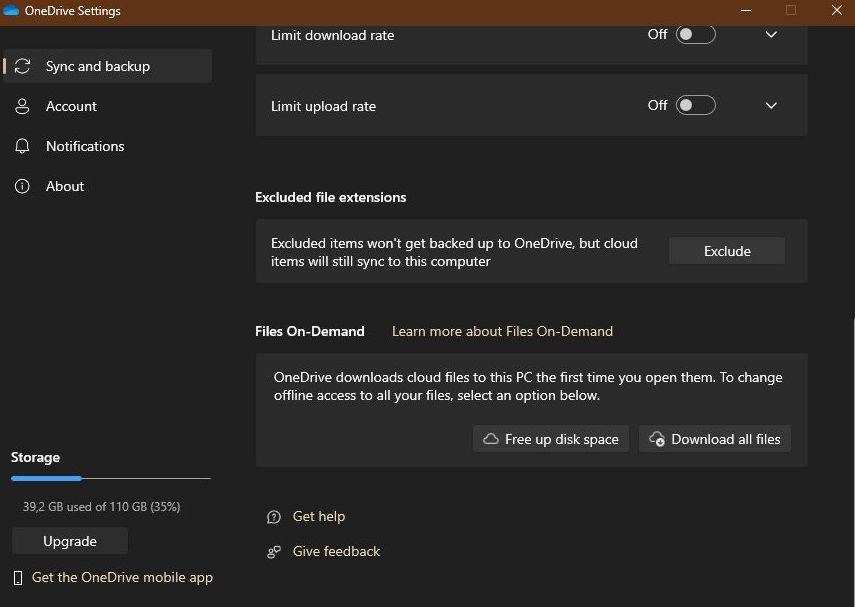Image resolution: width=855 pixels, height=607 pixels.
Task: Turn on the Limit upload rate toggle
Action: coord(695,105)
